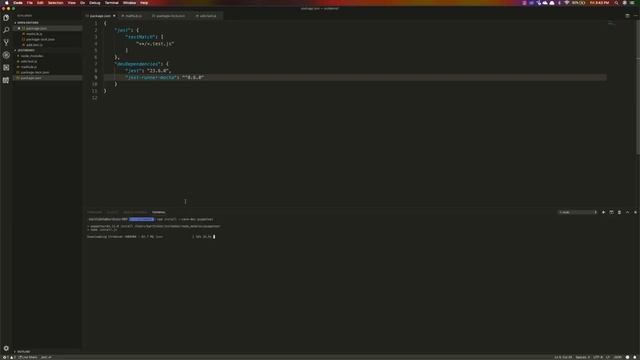Click the unsaved dot on package.json tab
This screenshot has width=640, height=360.
coord(114,16)
